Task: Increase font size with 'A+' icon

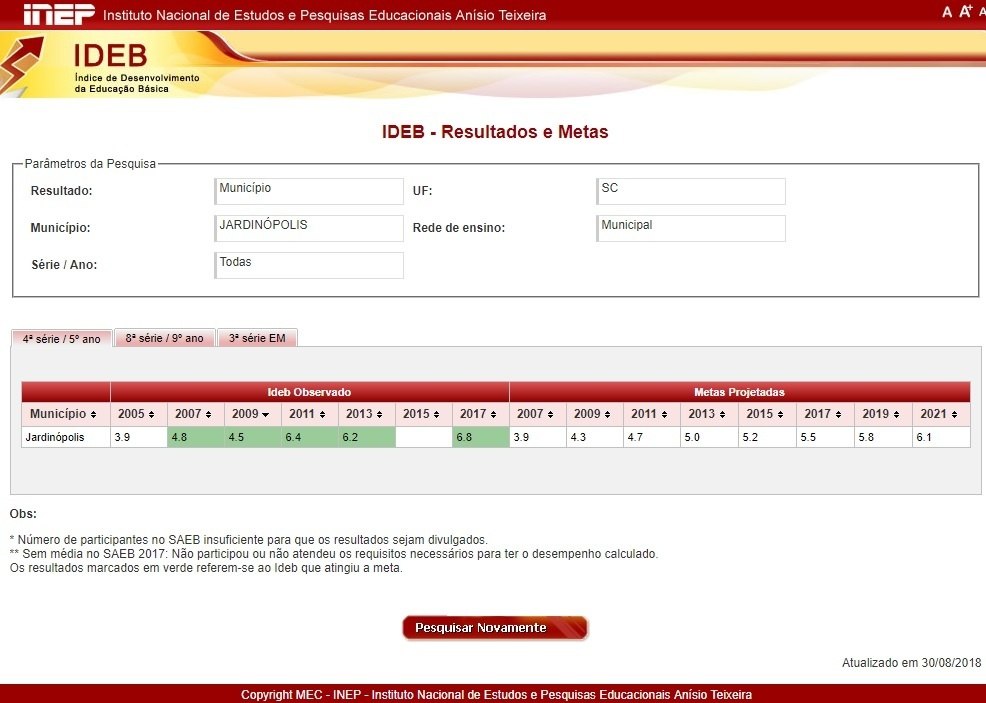Action: 965,12
